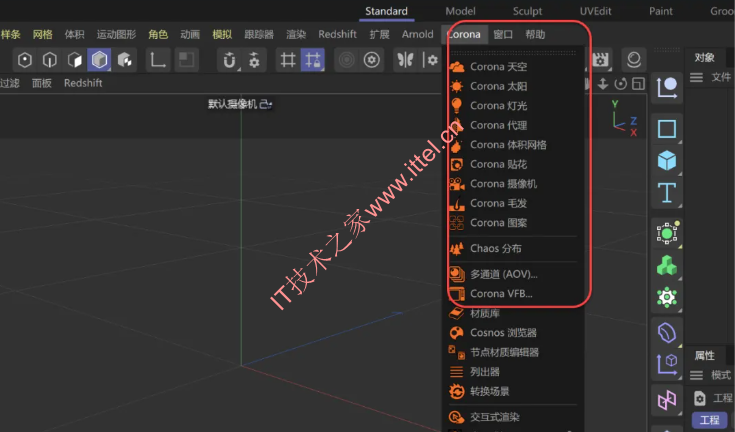Add a cube primitive object
735x432 pixels.
667,161
